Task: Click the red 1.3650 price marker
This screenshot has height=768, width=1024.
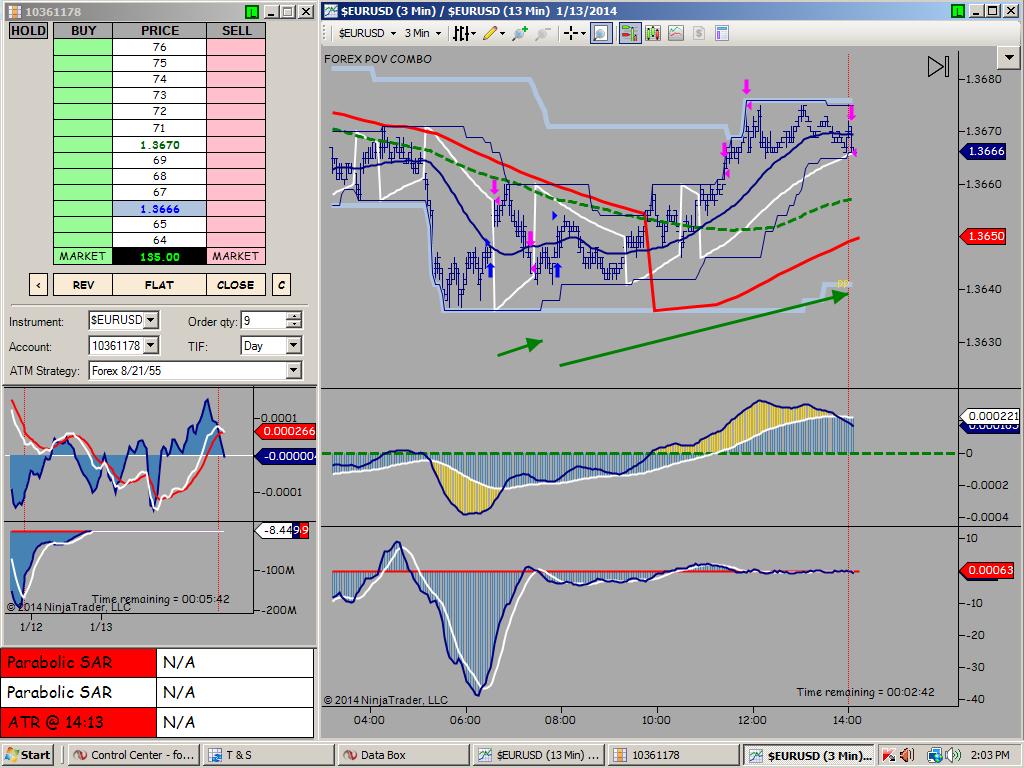Action: (x=983, y=236)
